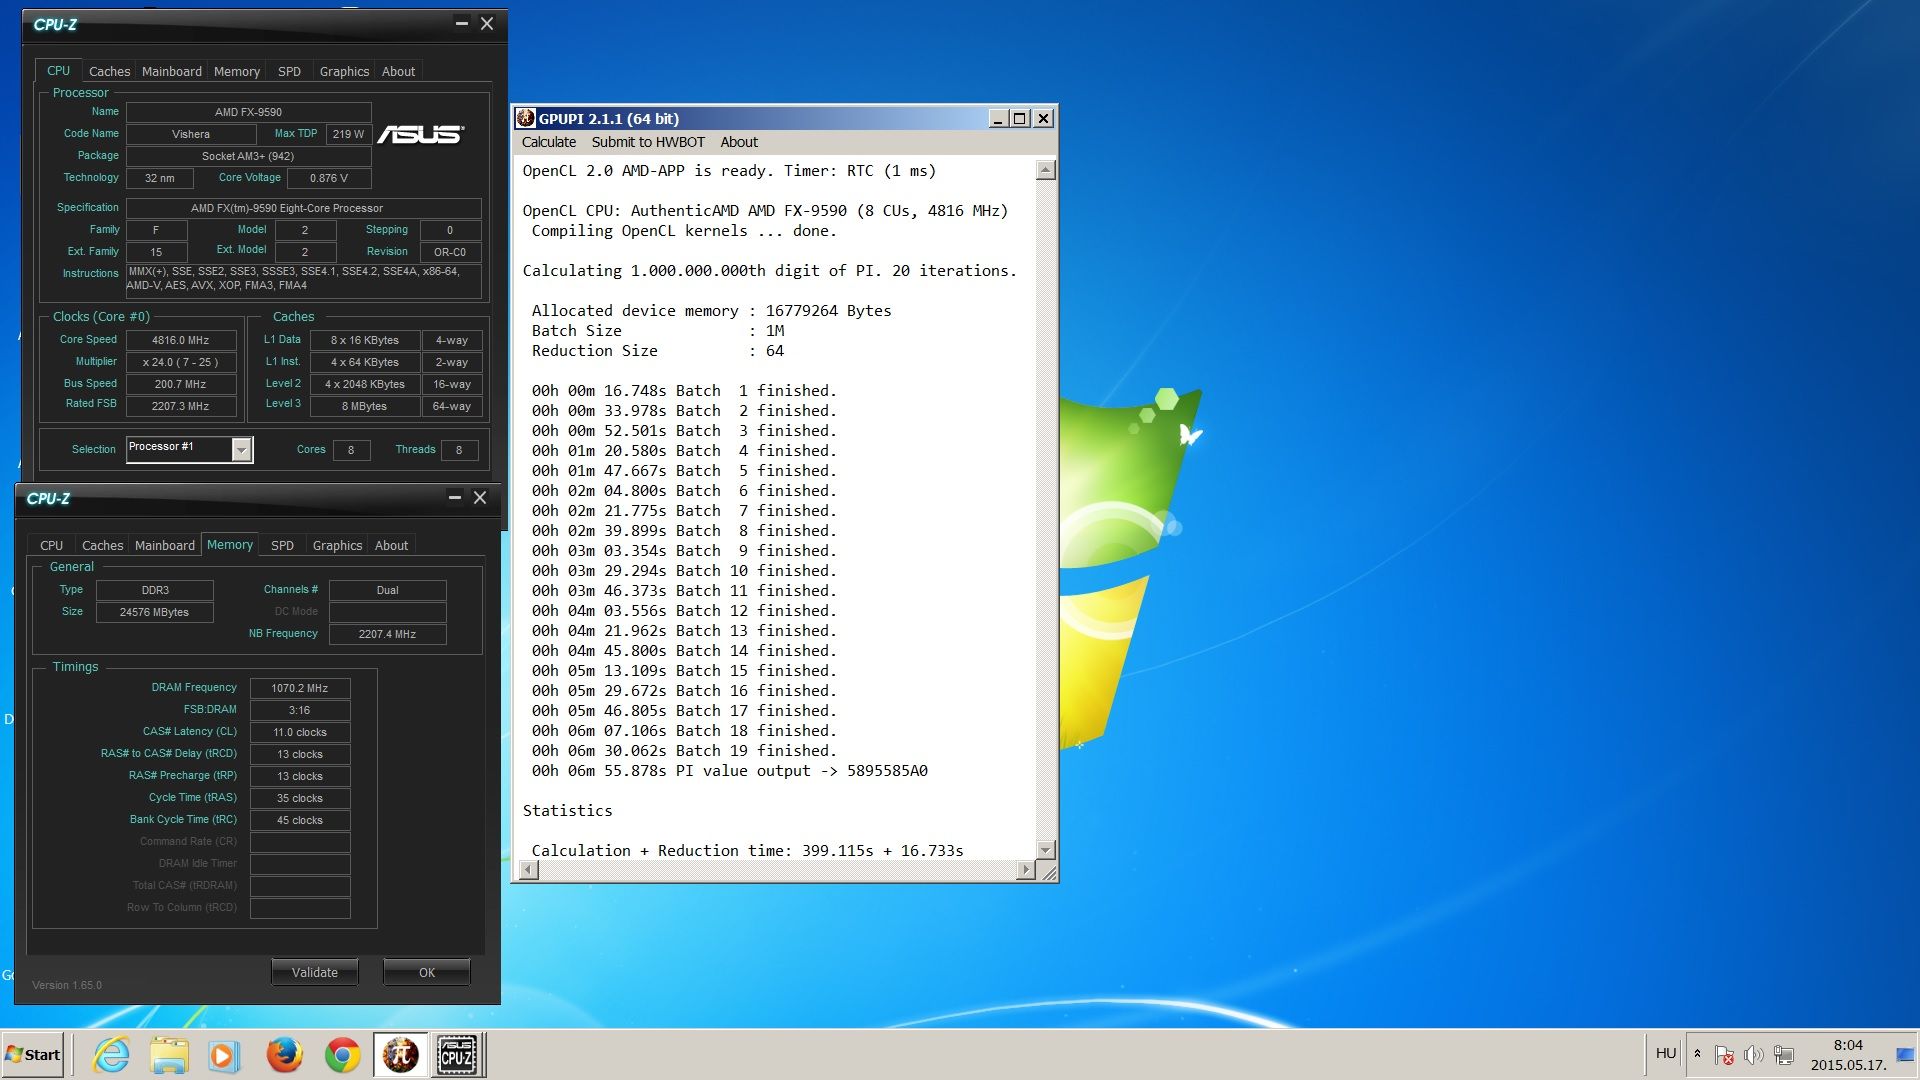Click the Multiplier x 24.0 value
This screenshot has width=1920, height=1080.
pos(181,362)
